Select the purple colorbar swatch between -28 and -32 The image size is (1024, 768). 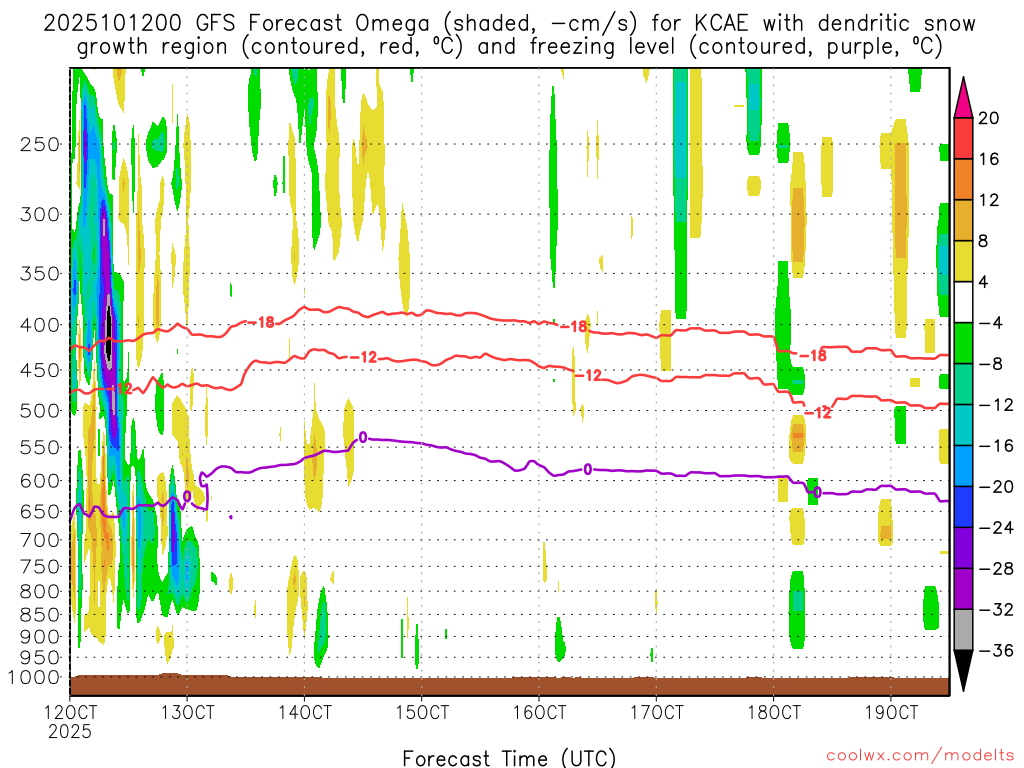click(963, 589)
